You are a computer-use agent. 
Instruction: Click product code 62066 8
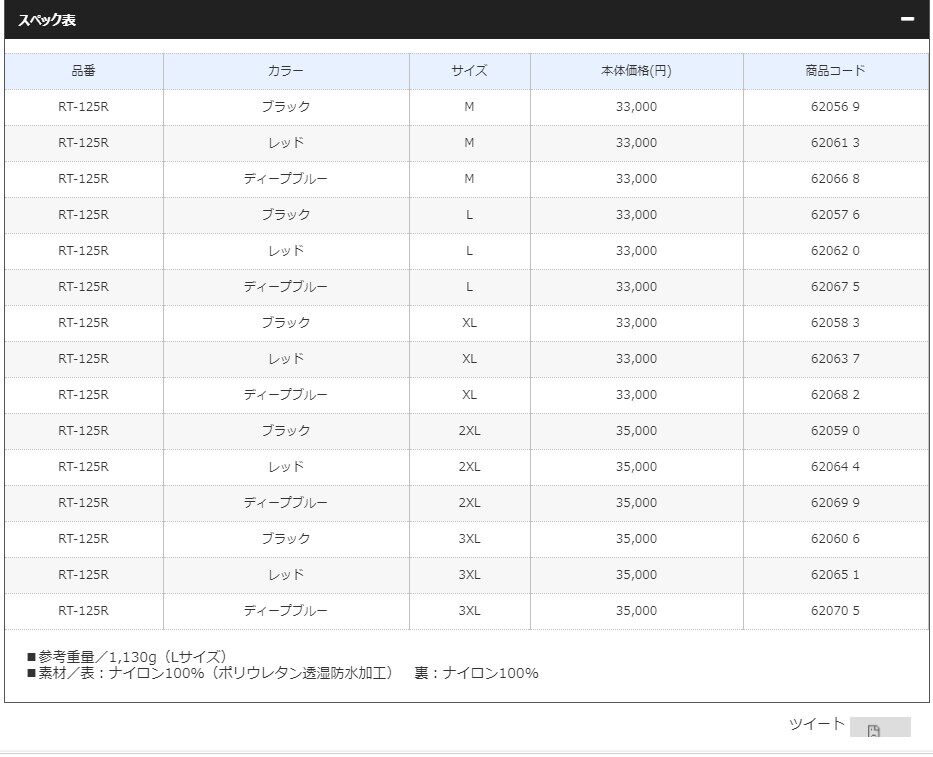coord(835,179)
